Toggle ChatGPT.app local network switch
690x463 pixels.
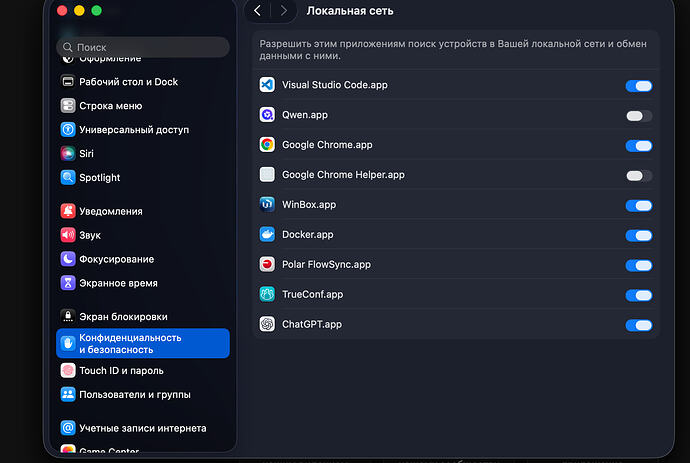tap(639, 325)
